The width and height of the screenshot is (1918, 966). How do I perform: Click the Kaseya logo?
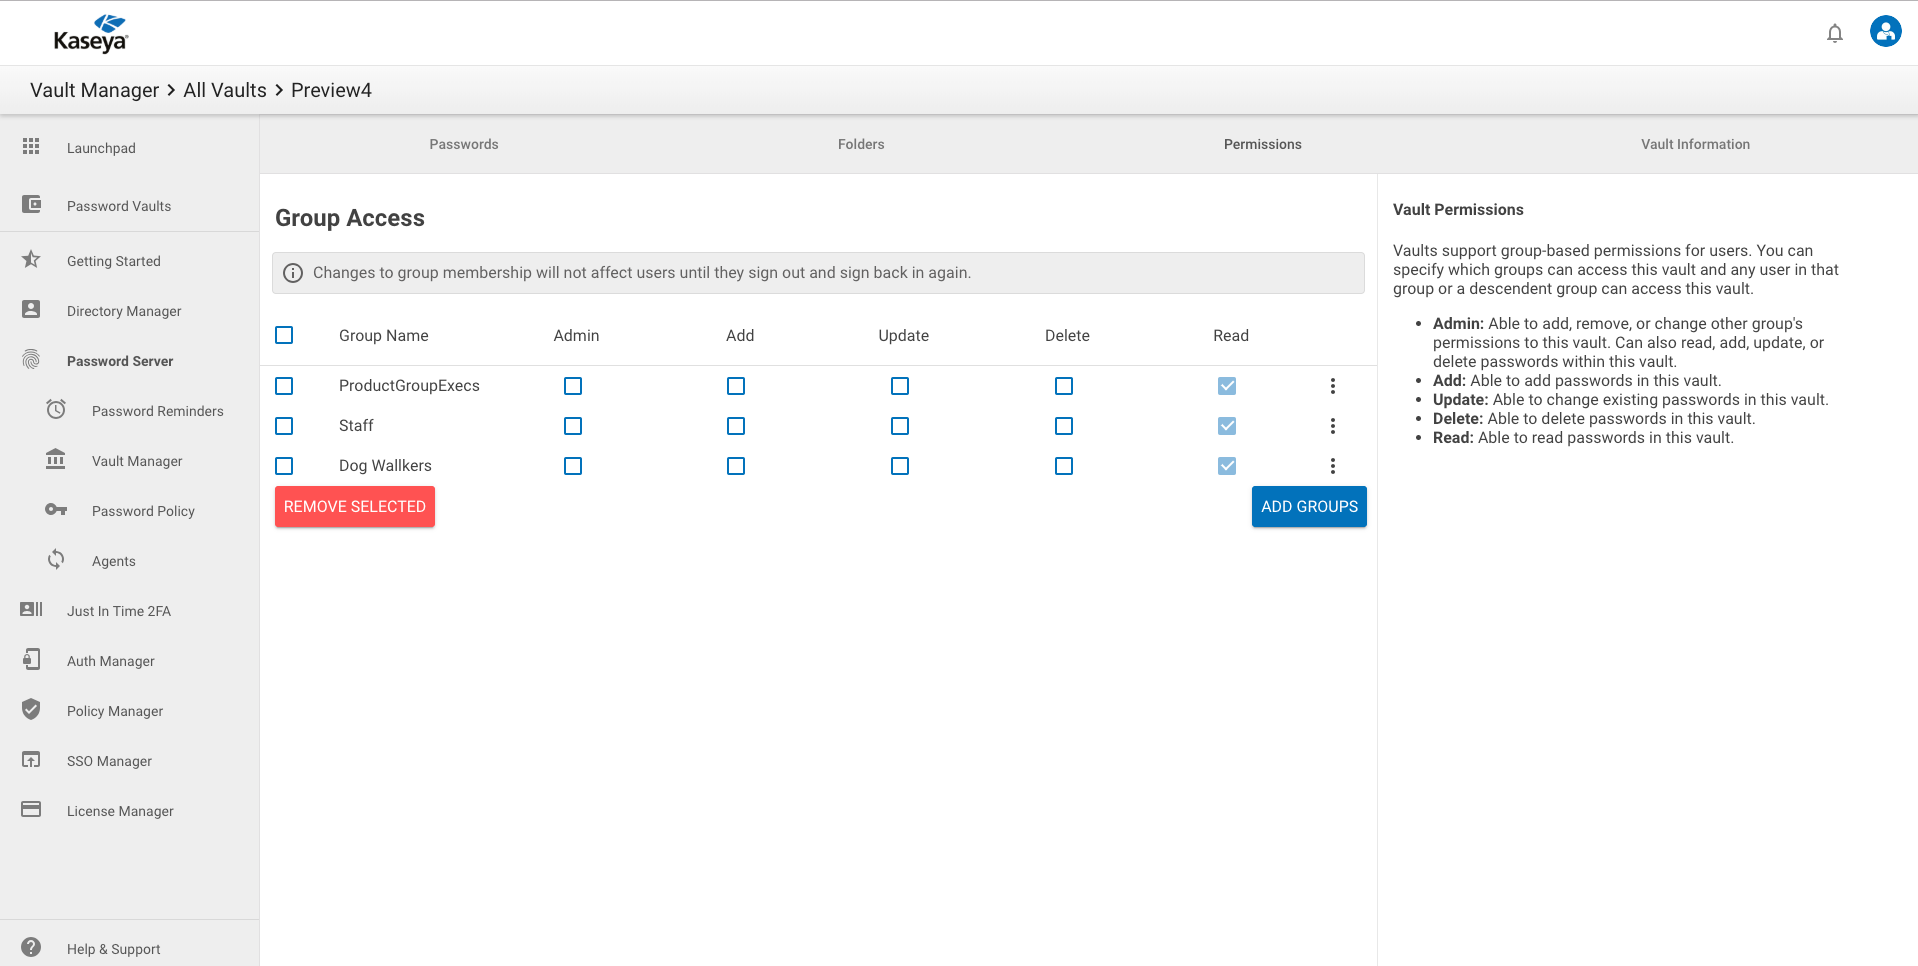point(91,33)
